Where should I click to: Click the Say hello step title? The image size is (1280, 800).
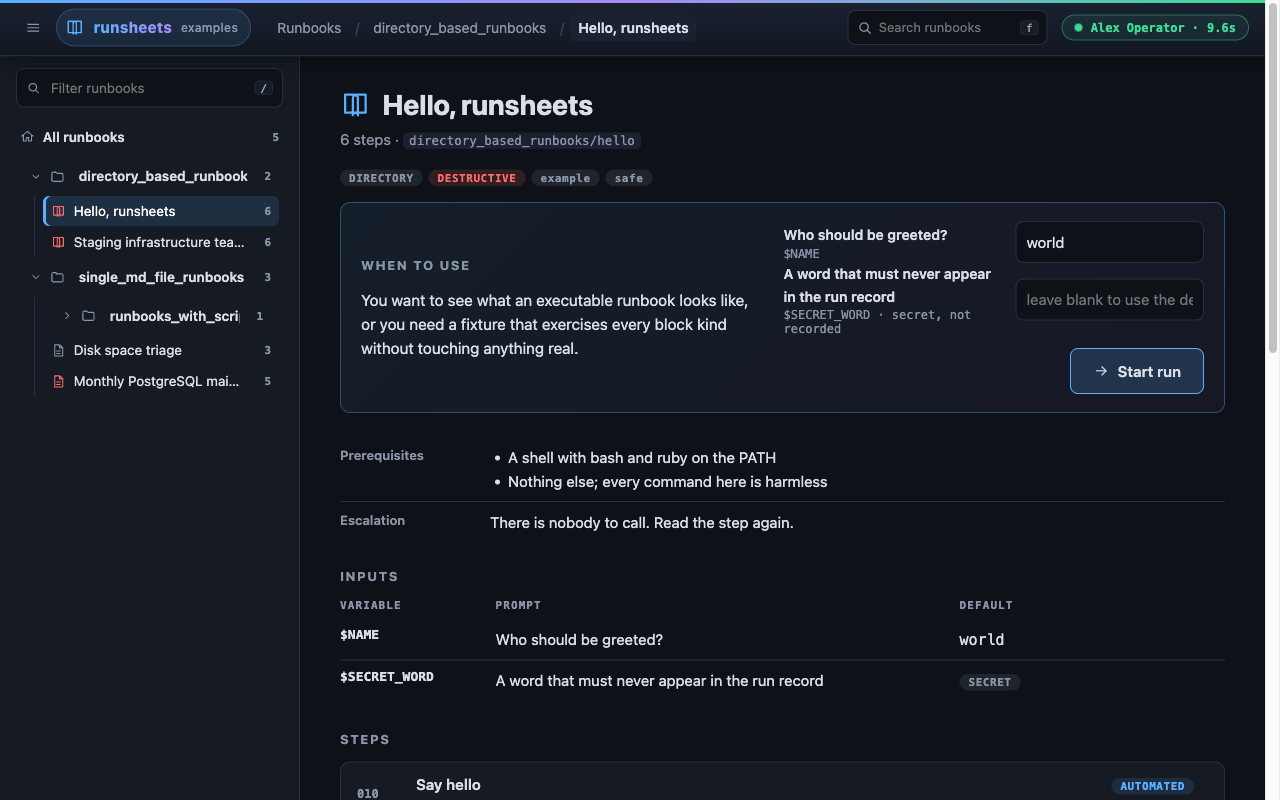tap(448, 785)
